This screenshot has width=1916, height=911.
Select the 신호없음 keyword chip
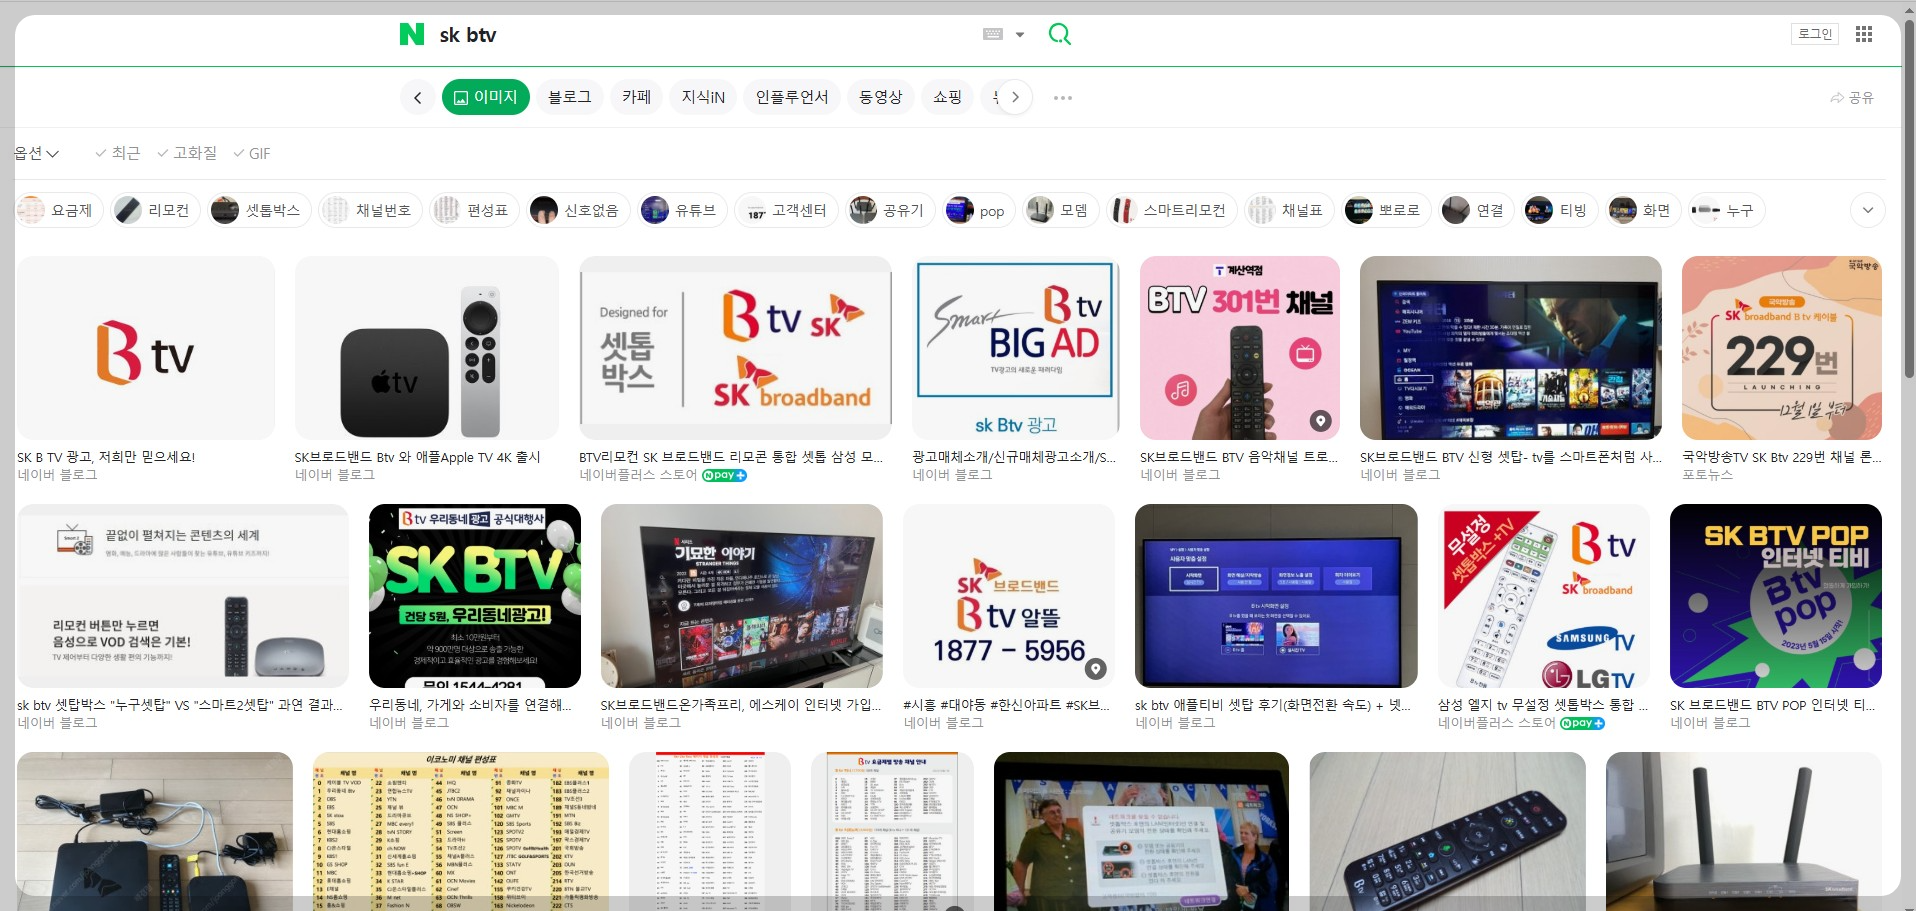point(578,210)
